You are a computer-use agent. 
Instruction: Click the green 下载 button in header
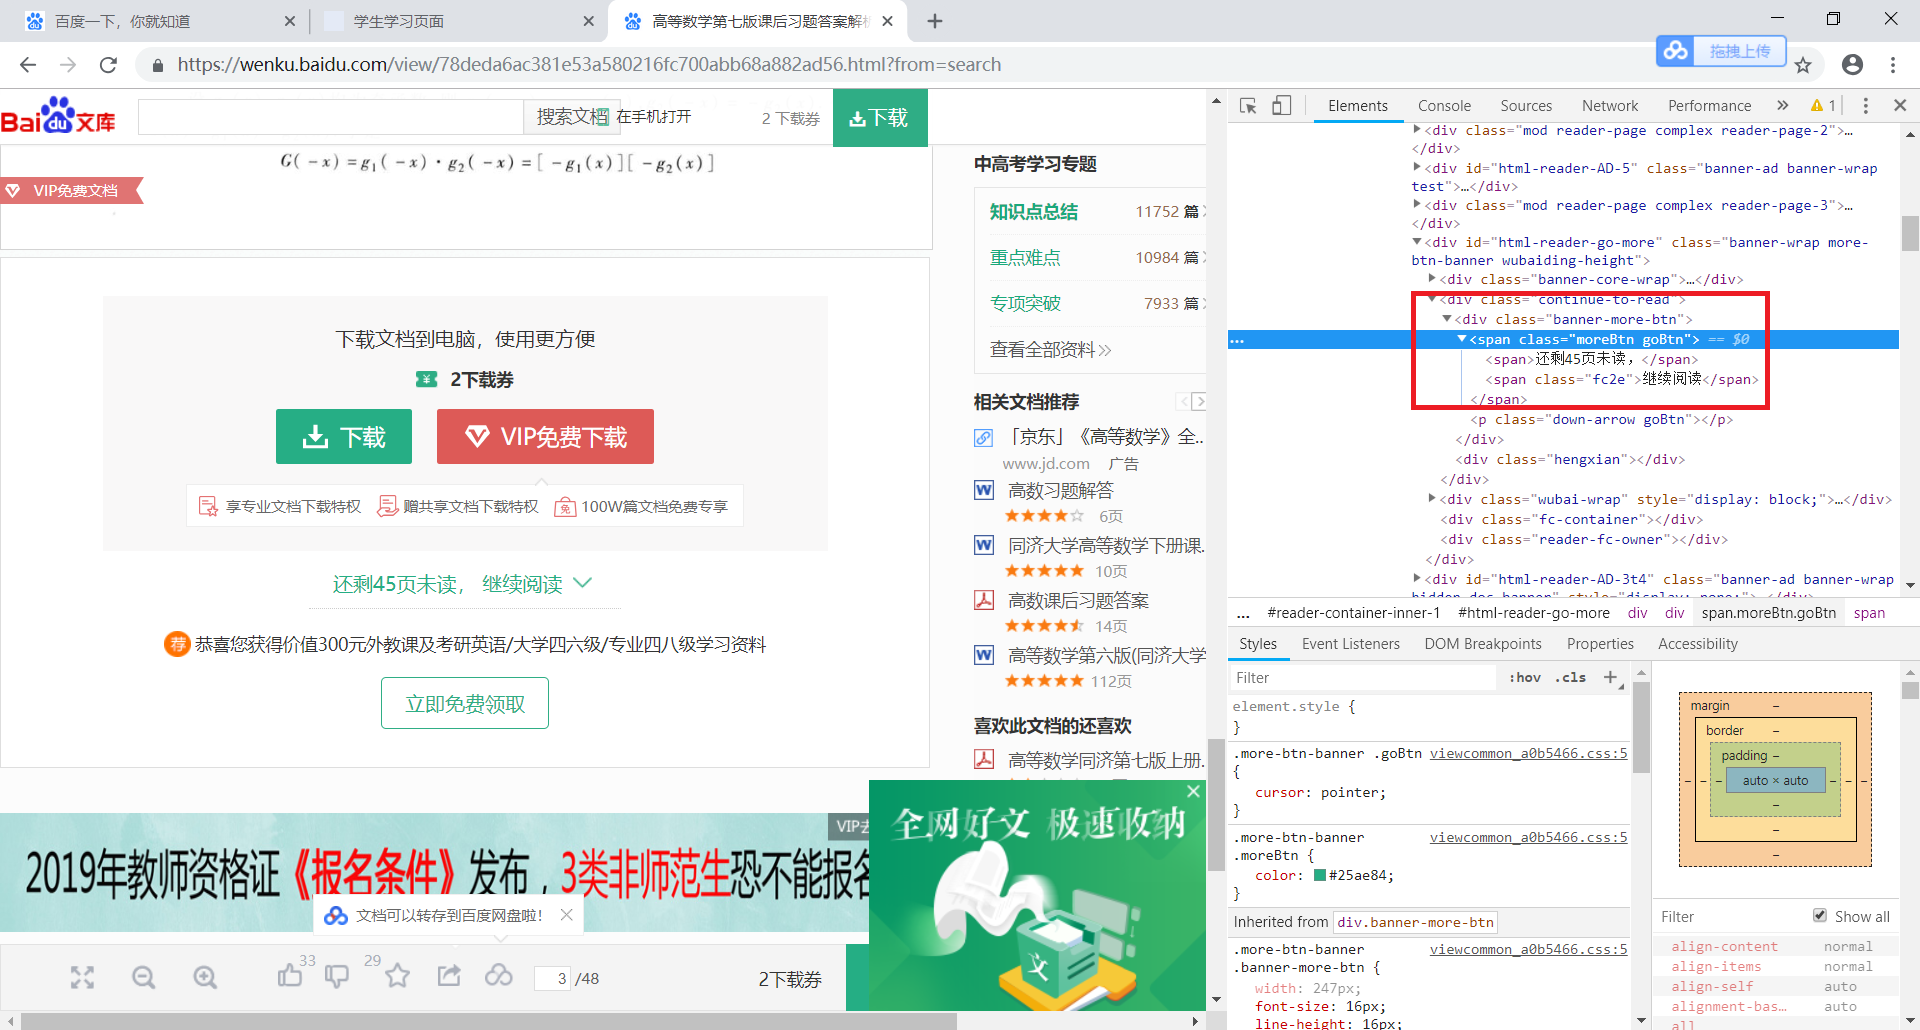click(x=880, y=118)
